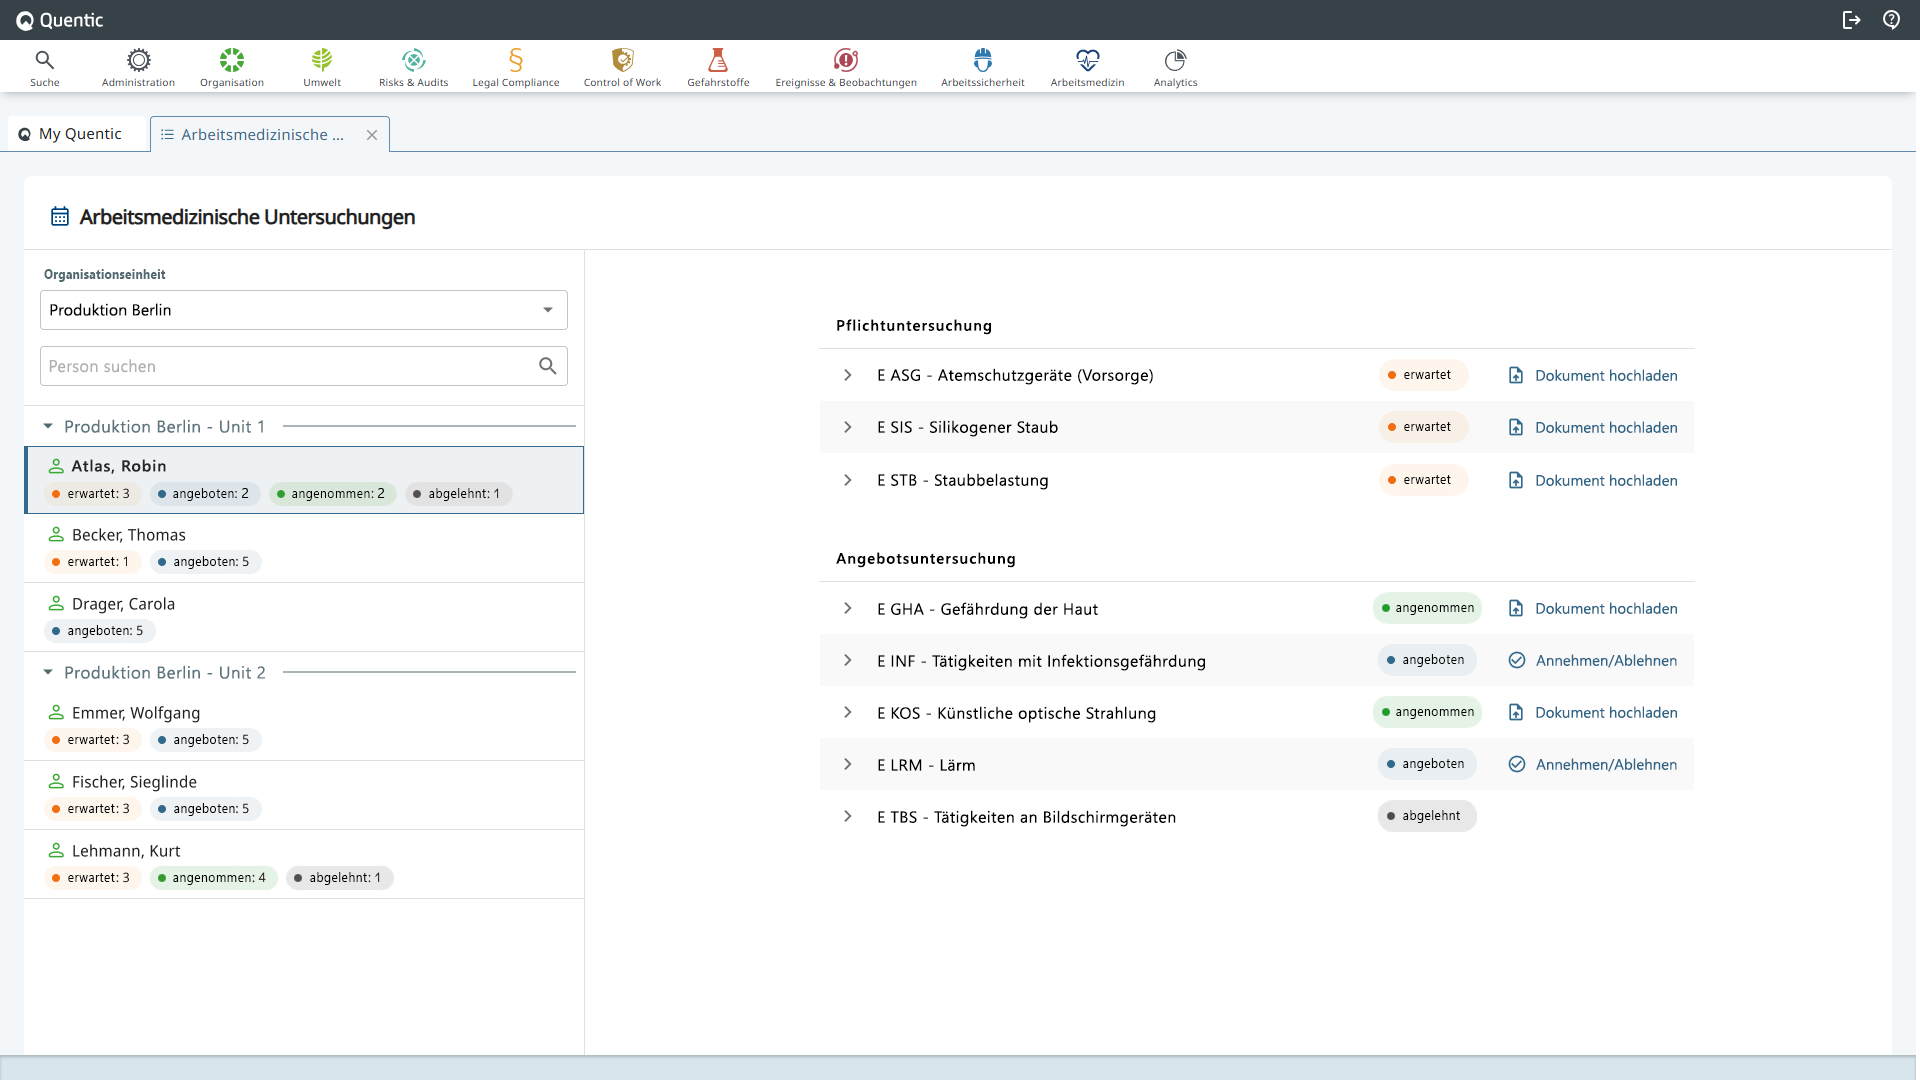Open the Control of Work module

622,68
